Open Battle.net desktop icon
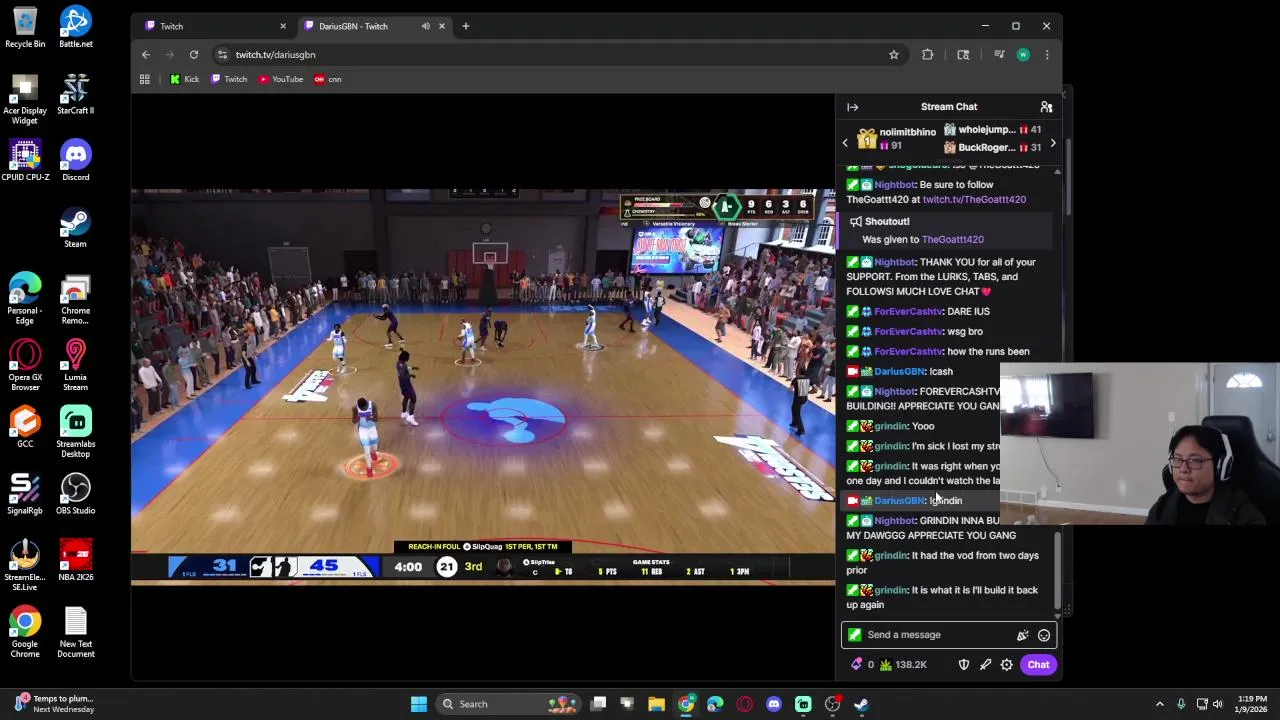This screenshot has width=1280, height=720. (75, 27)
